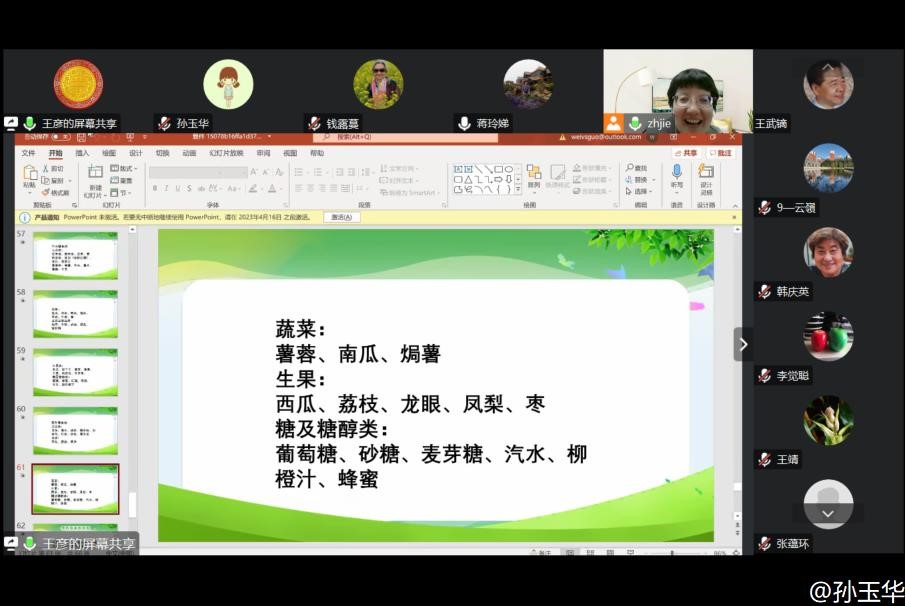Click the Dictate (听写) microphone icon
Image resolution: width=905 pixels, height=606 pixels.
(x=677, y=173)
